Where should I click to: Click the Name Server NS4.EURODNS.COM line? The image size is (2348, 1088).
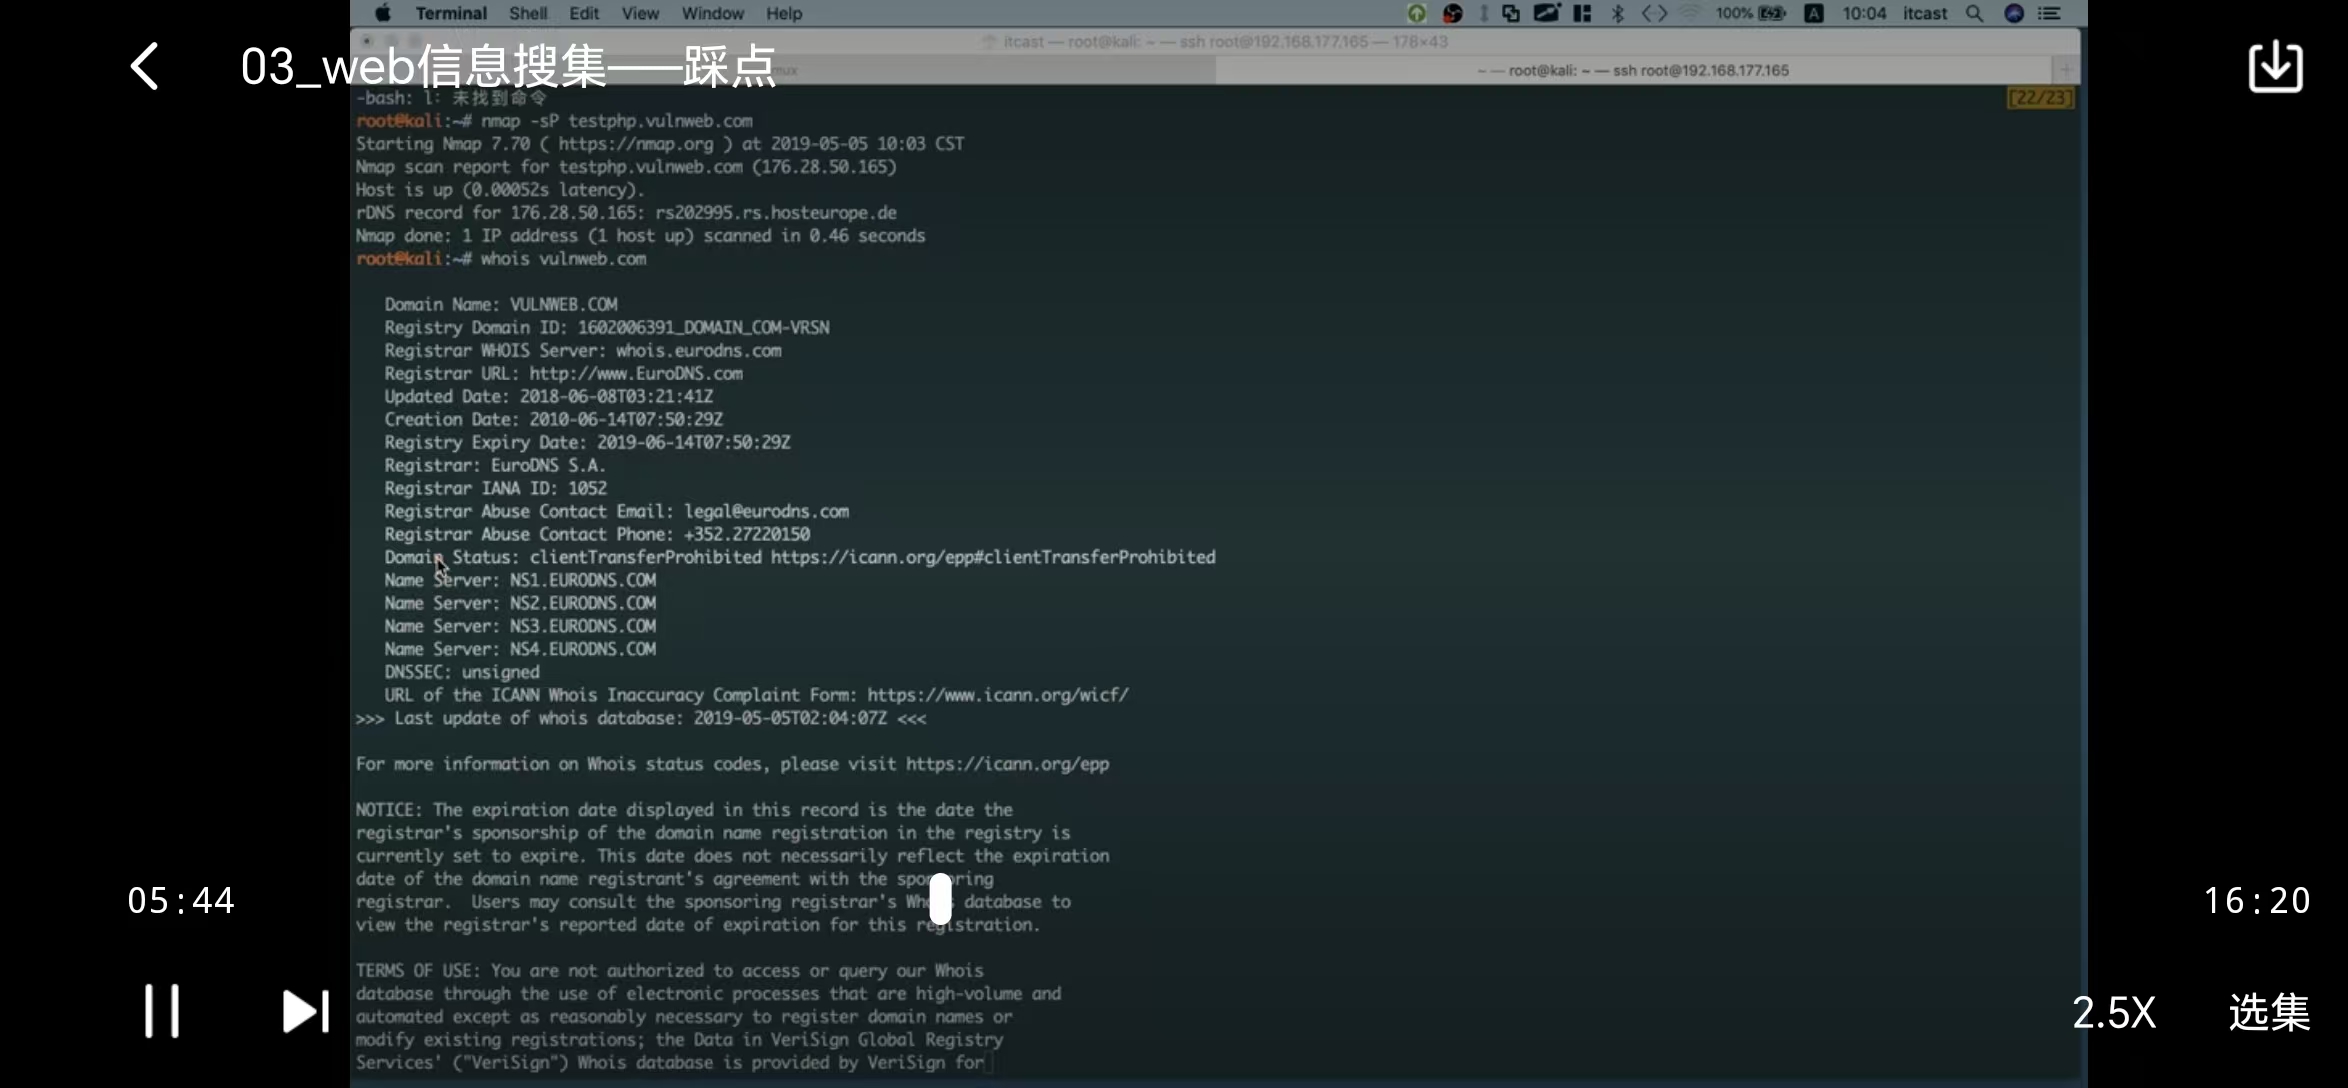coord(520,650)
